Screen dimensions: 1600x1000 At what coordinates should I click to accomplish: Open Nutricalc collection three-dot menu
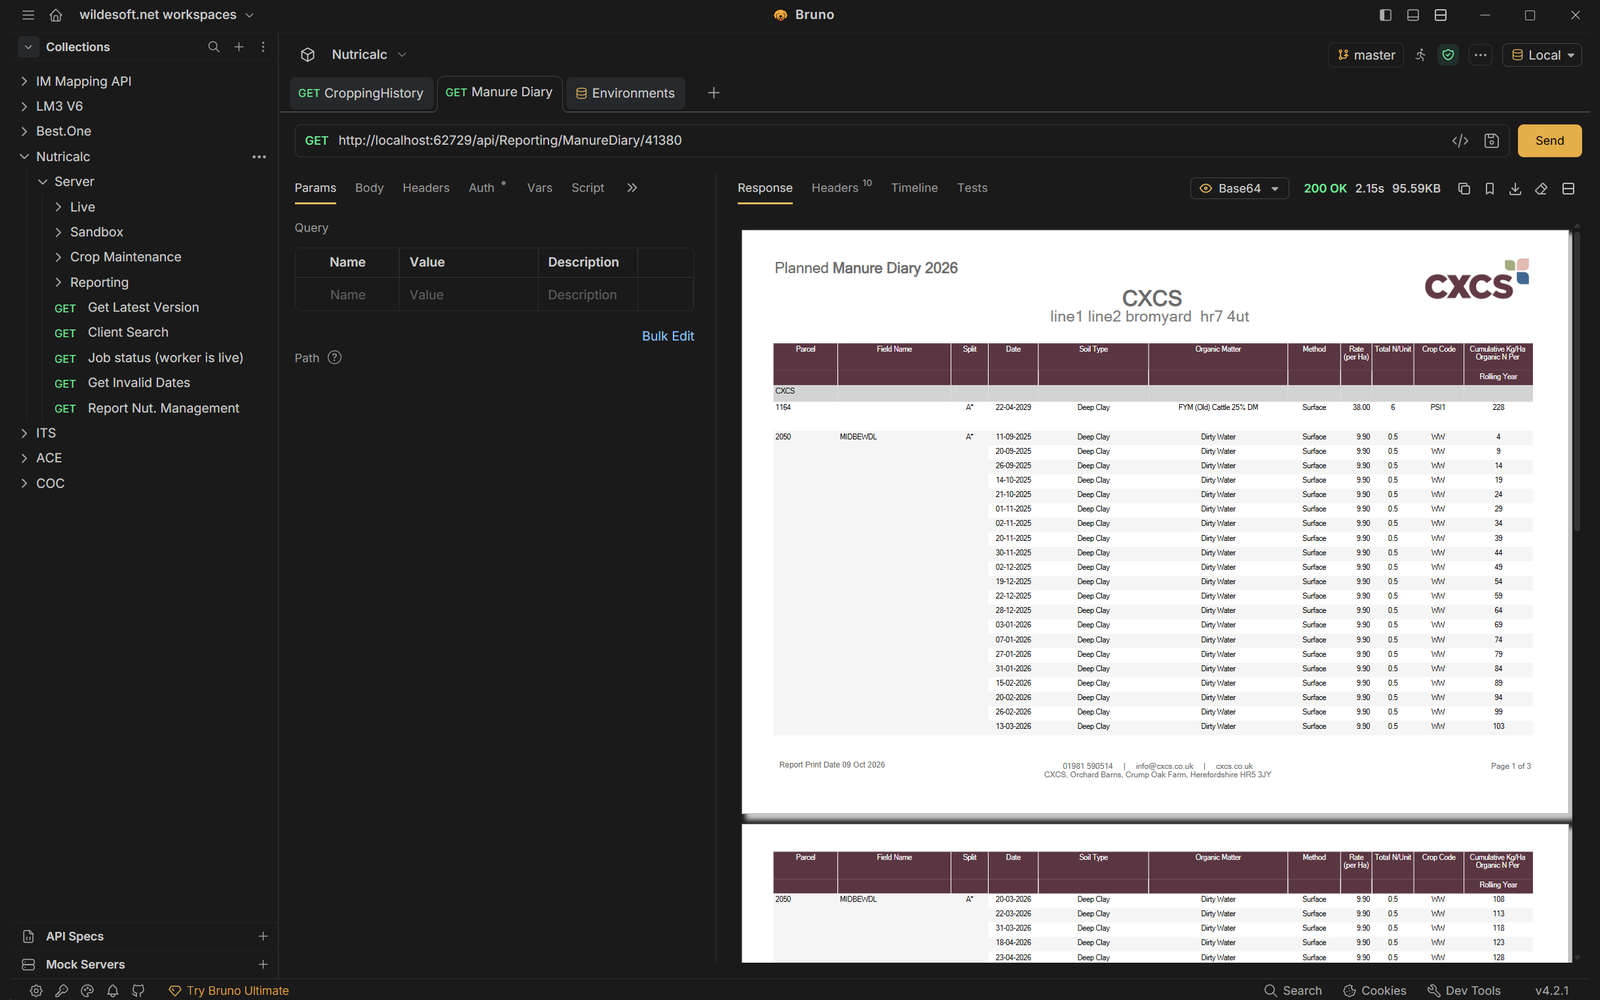[x=259, y=157]
